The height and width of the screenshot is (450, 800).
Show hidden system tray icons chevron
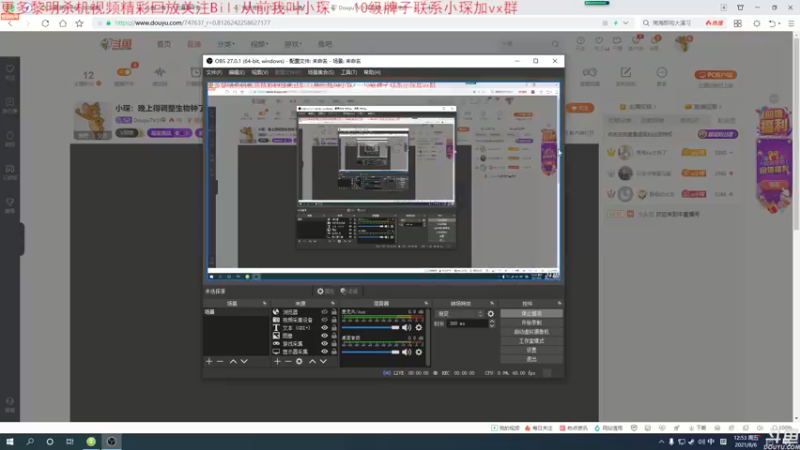coord(661,442)
